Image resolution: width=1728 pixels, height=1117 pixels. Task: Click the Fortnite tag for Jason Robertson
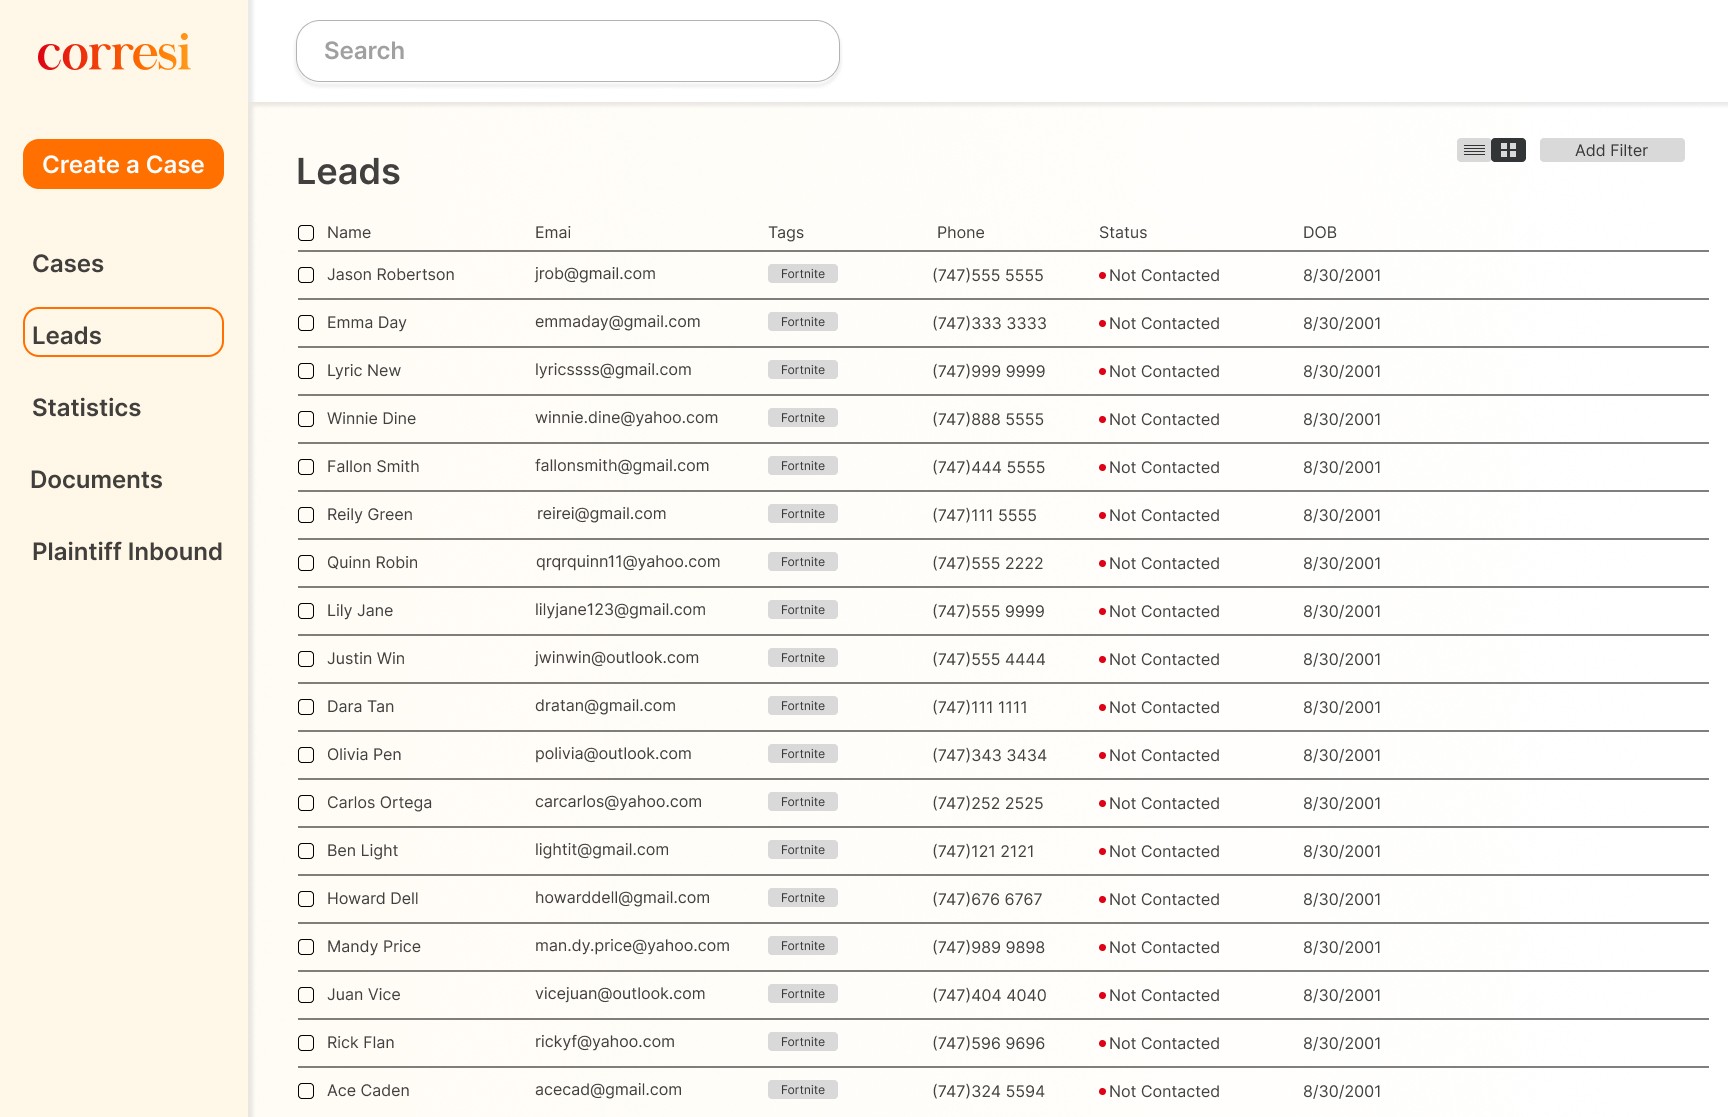pos(803,274)
